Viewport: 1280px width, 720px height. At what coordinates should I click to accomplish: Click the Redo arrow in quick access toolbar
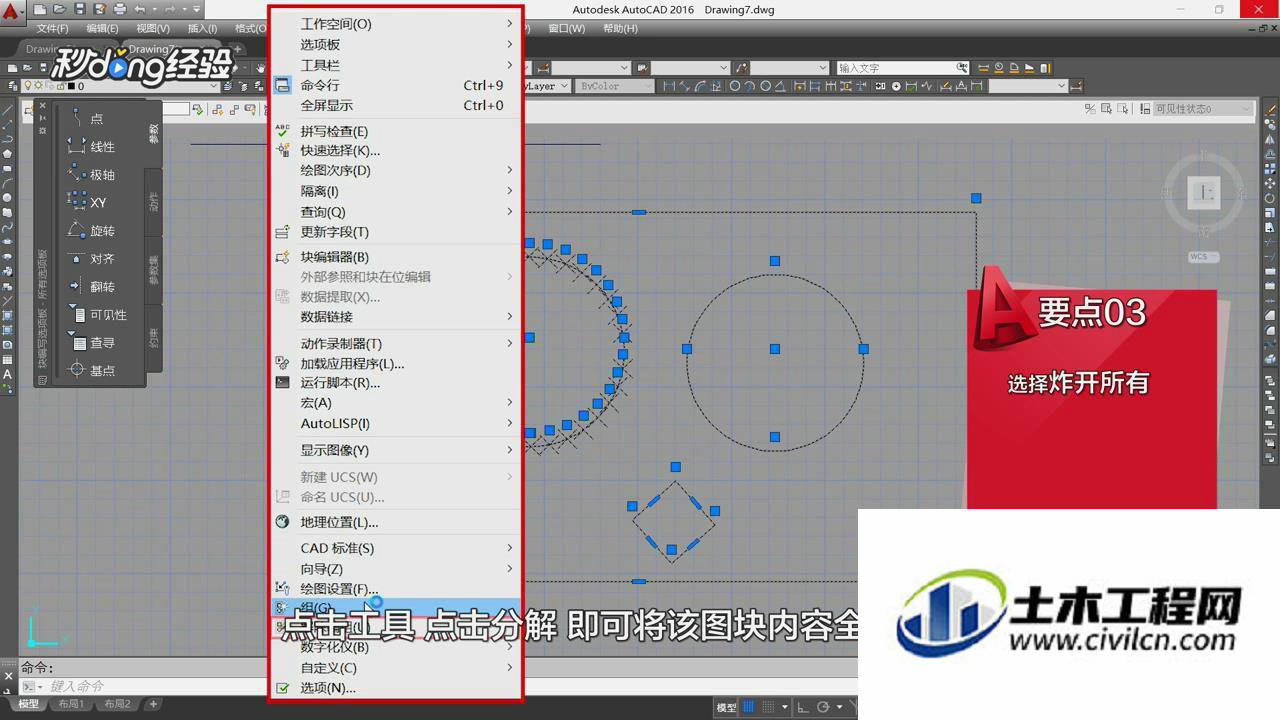click(170, 9)
